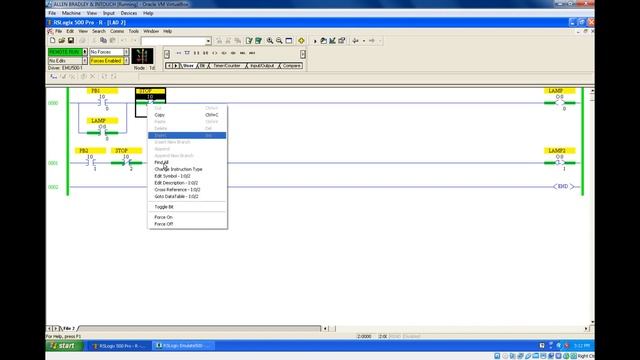
Task: Select LAMP branch contact on rung 0000
Action: tap(102, 133)
